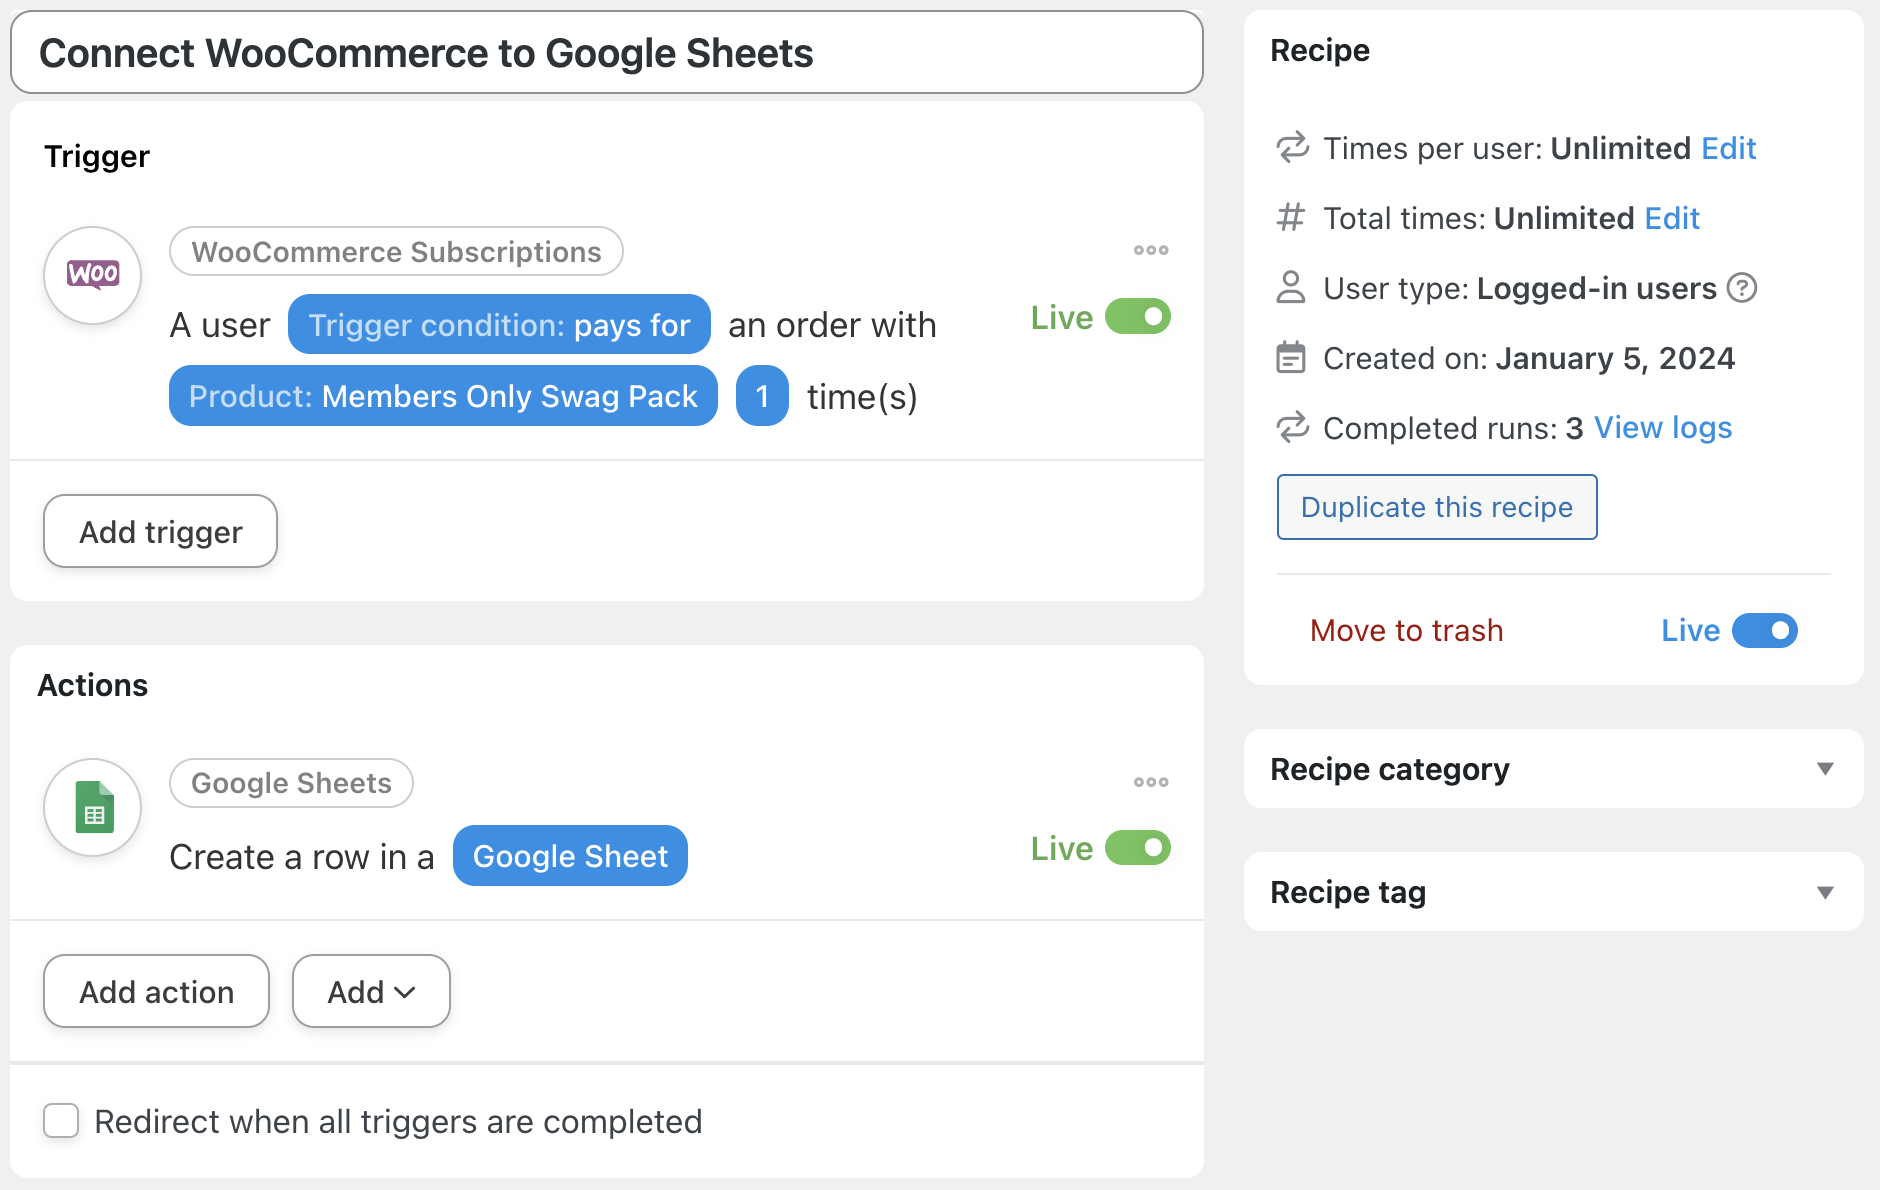Expand the Recipe tag panel
Image resolution: width=1880 pixels, height=1190 pixels.
(x=1824, y=892)
